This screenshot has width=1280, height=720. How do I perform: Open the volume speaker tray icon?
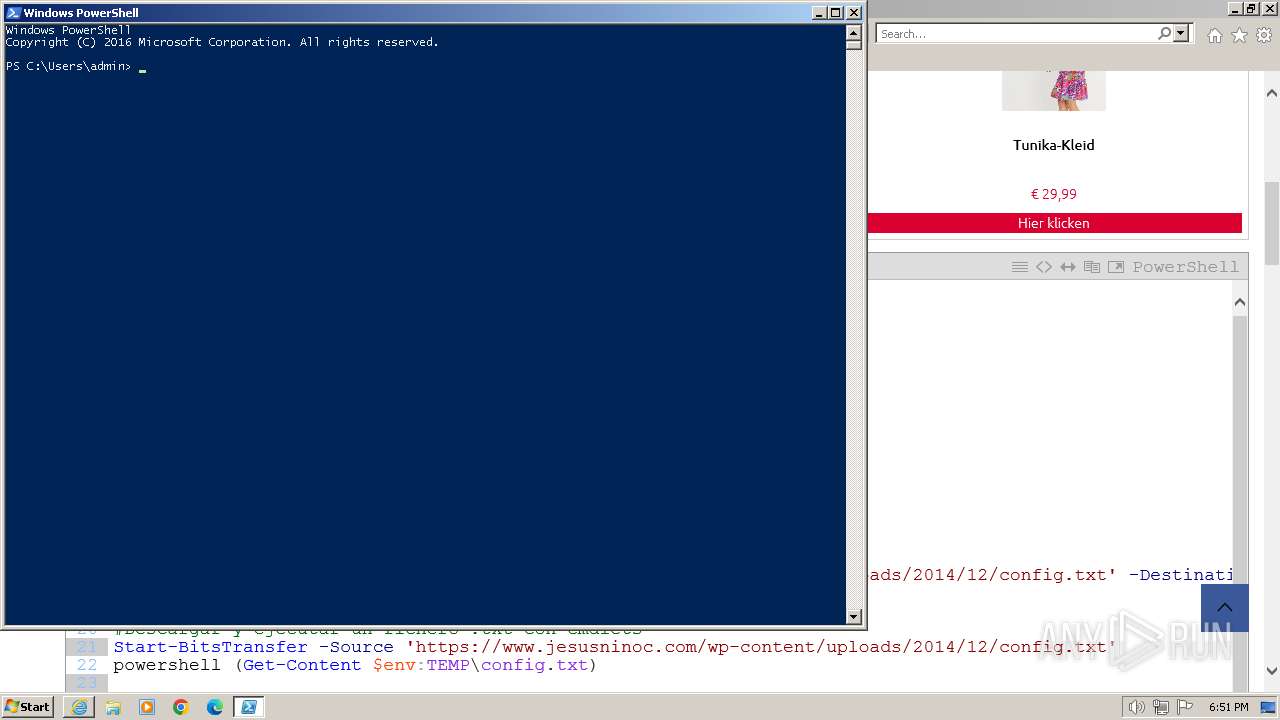click(x=1137, y=707)
